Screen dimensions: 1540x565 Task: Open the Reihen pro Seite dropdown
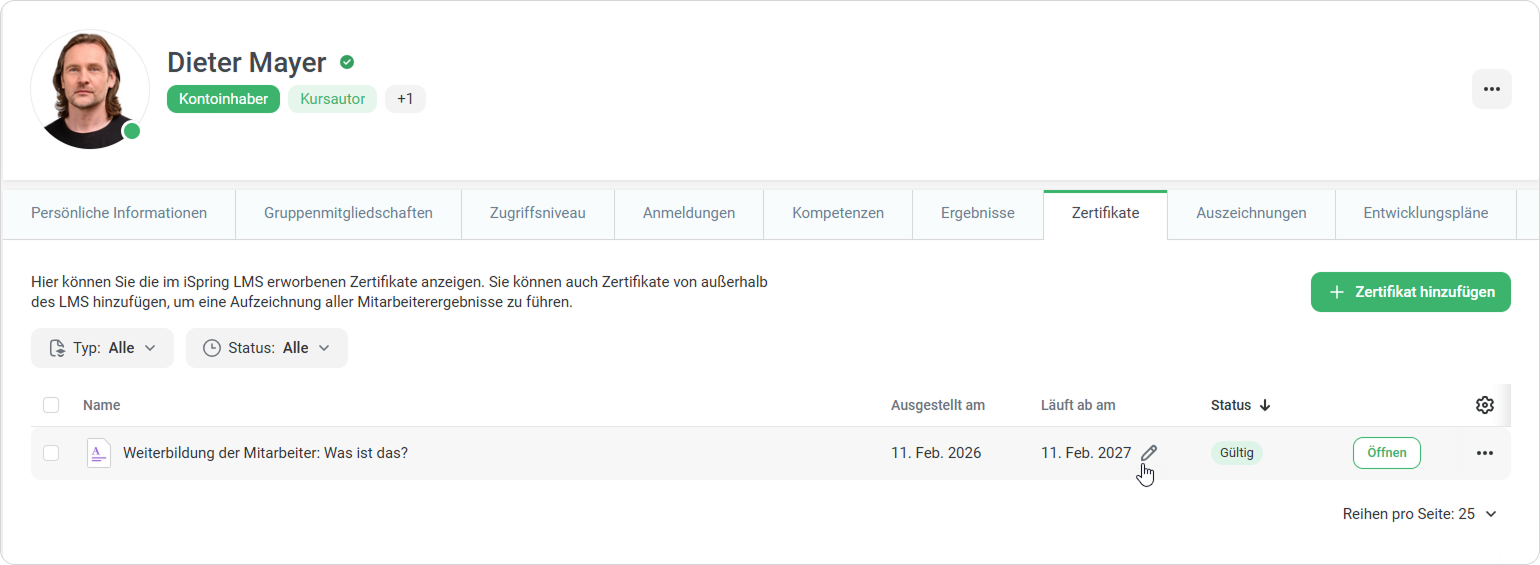click(x=1419, y=514)
